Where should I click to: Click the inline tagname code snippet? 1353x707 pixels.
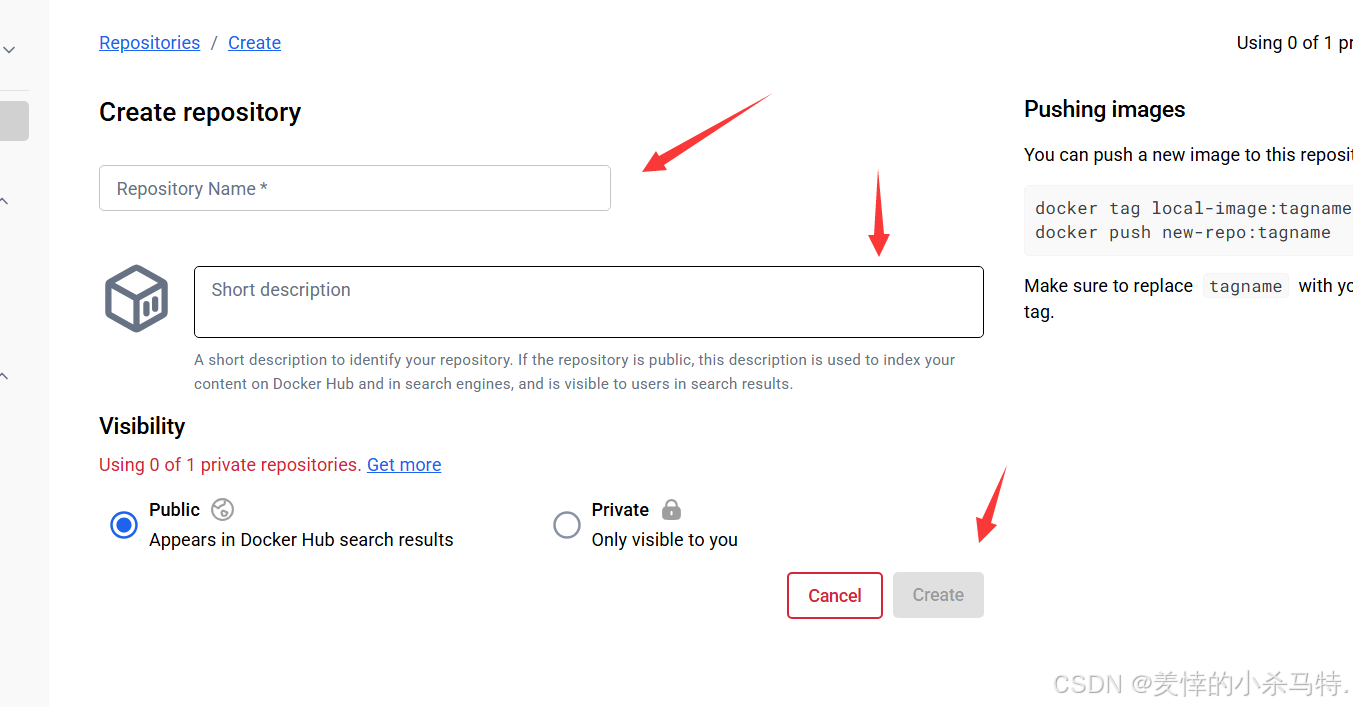pyautogui.click(x=1245, y=286)
